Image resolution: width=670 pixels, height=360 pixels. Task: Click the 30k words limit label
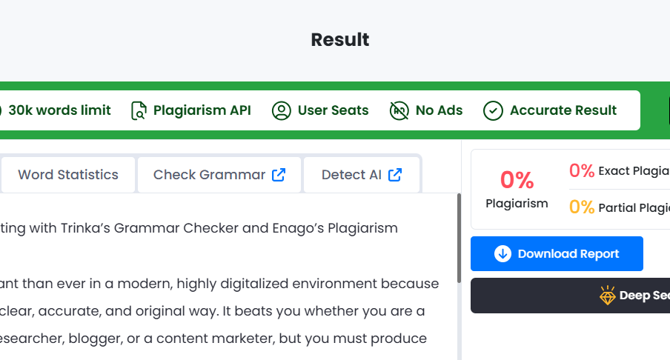59,111
